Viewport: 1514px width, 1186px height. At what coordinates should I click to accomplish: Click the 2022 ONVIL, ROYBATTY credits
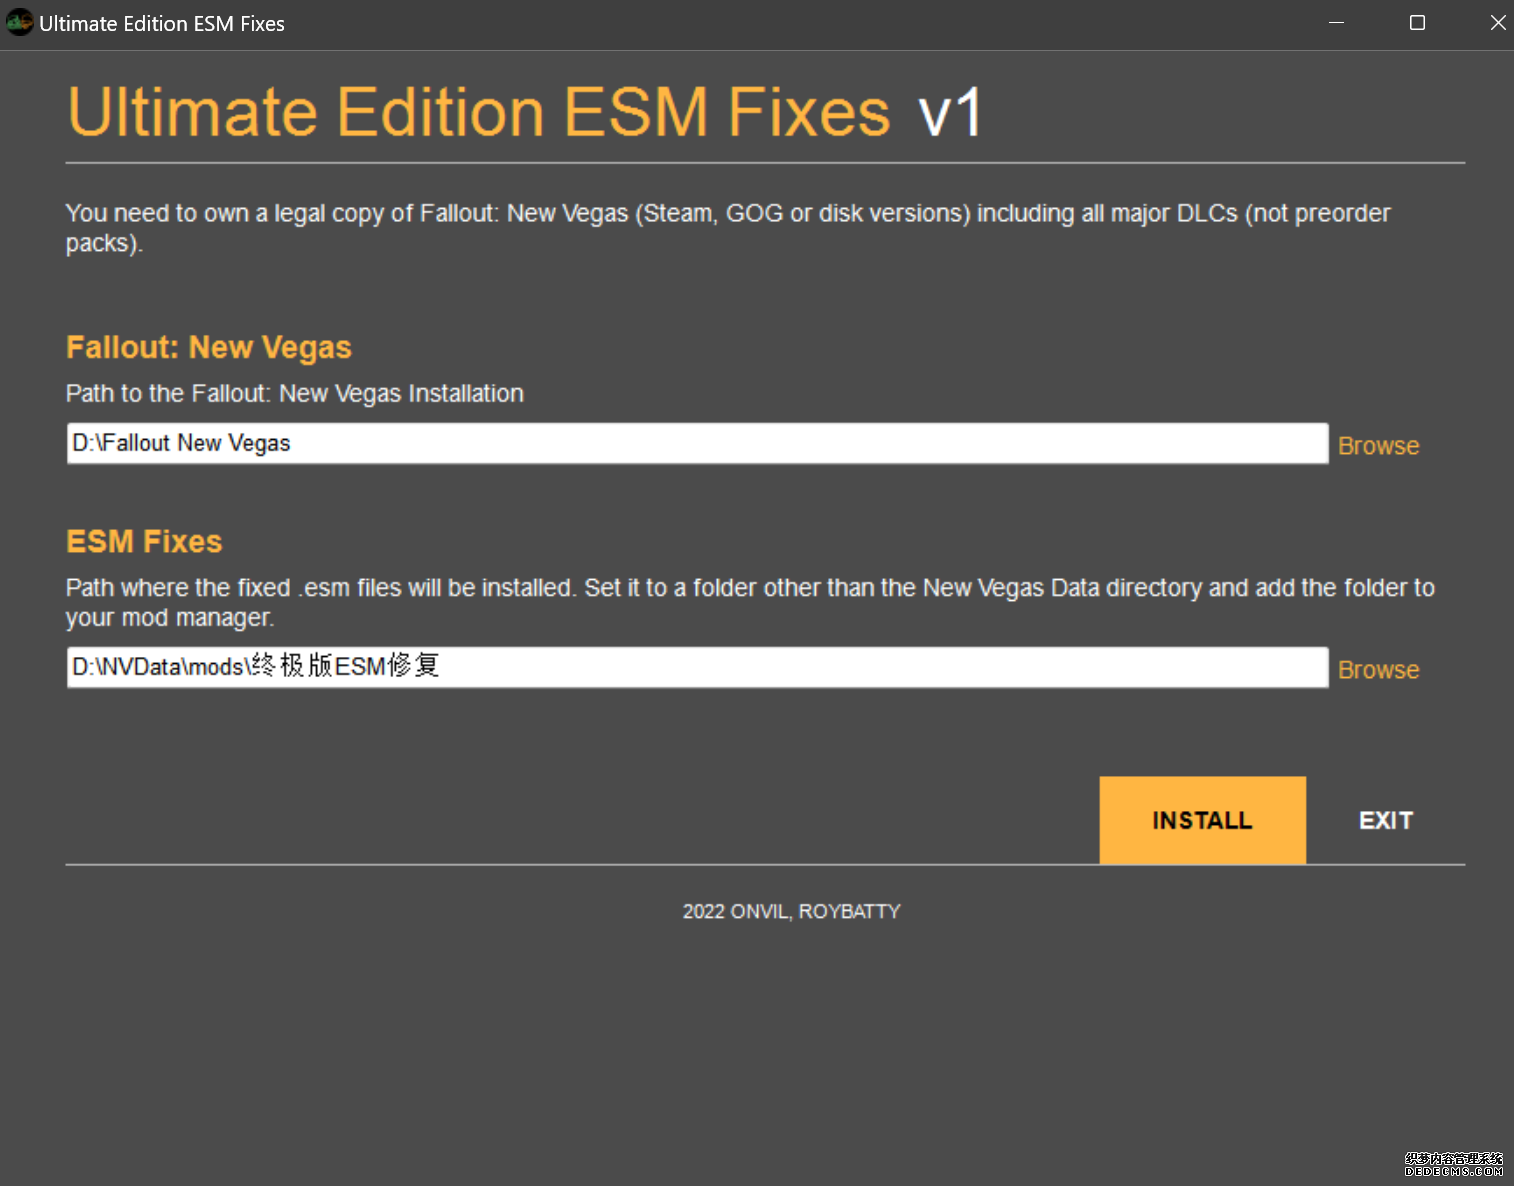pos(791,912)
